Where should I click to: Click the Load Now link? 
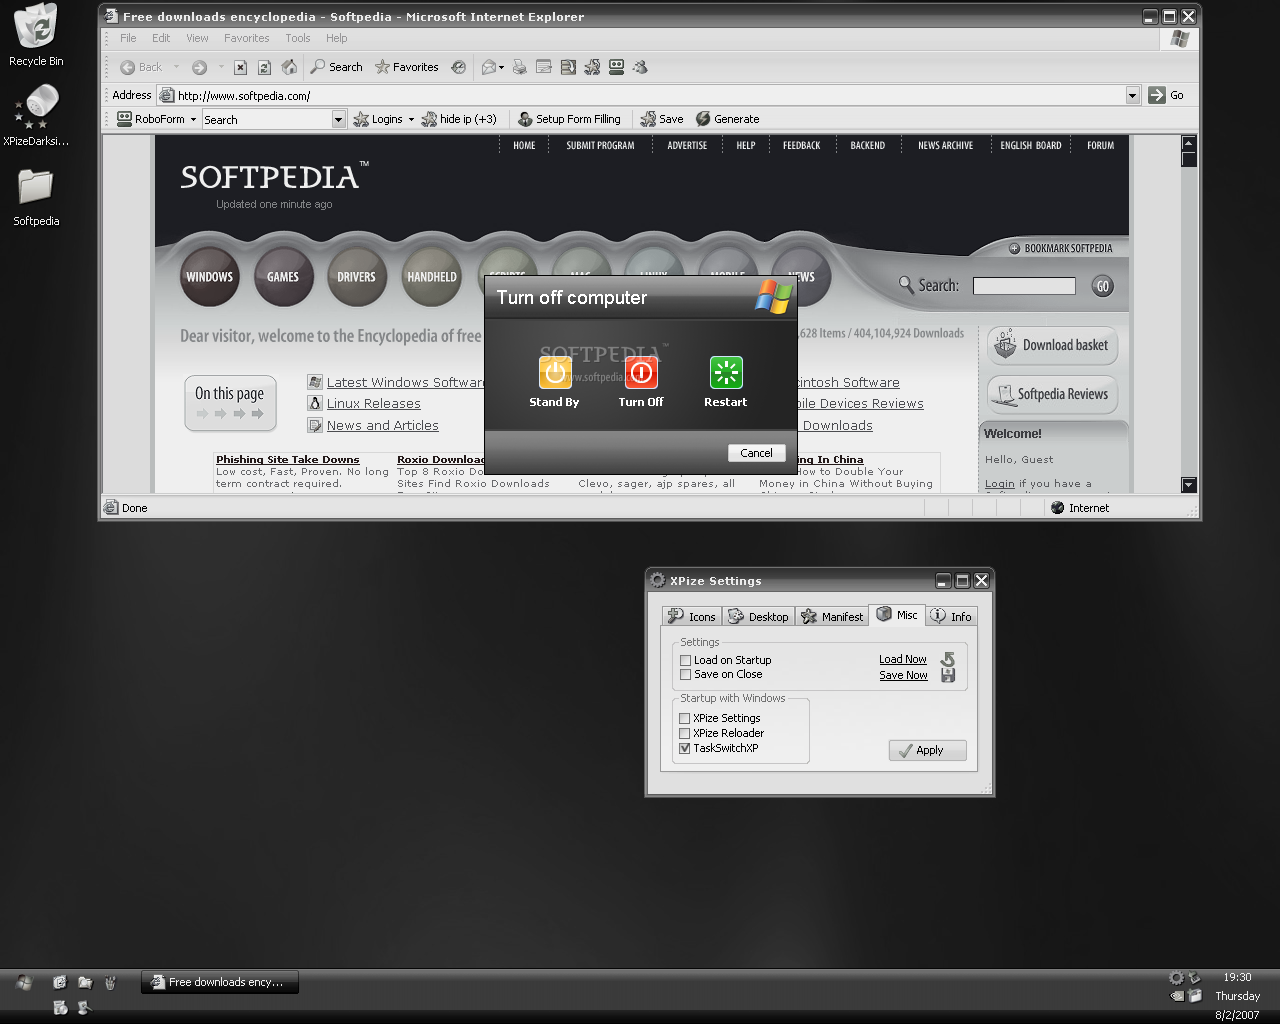click(x=903, y=659)
